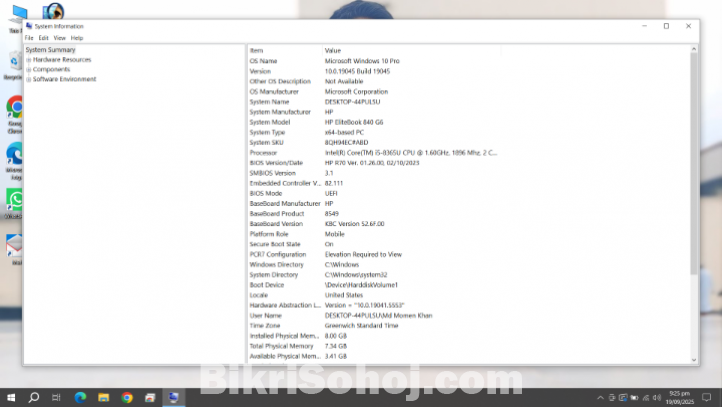Open the Help menu
This screenshot has height=407, width=722.
[77, 38]
